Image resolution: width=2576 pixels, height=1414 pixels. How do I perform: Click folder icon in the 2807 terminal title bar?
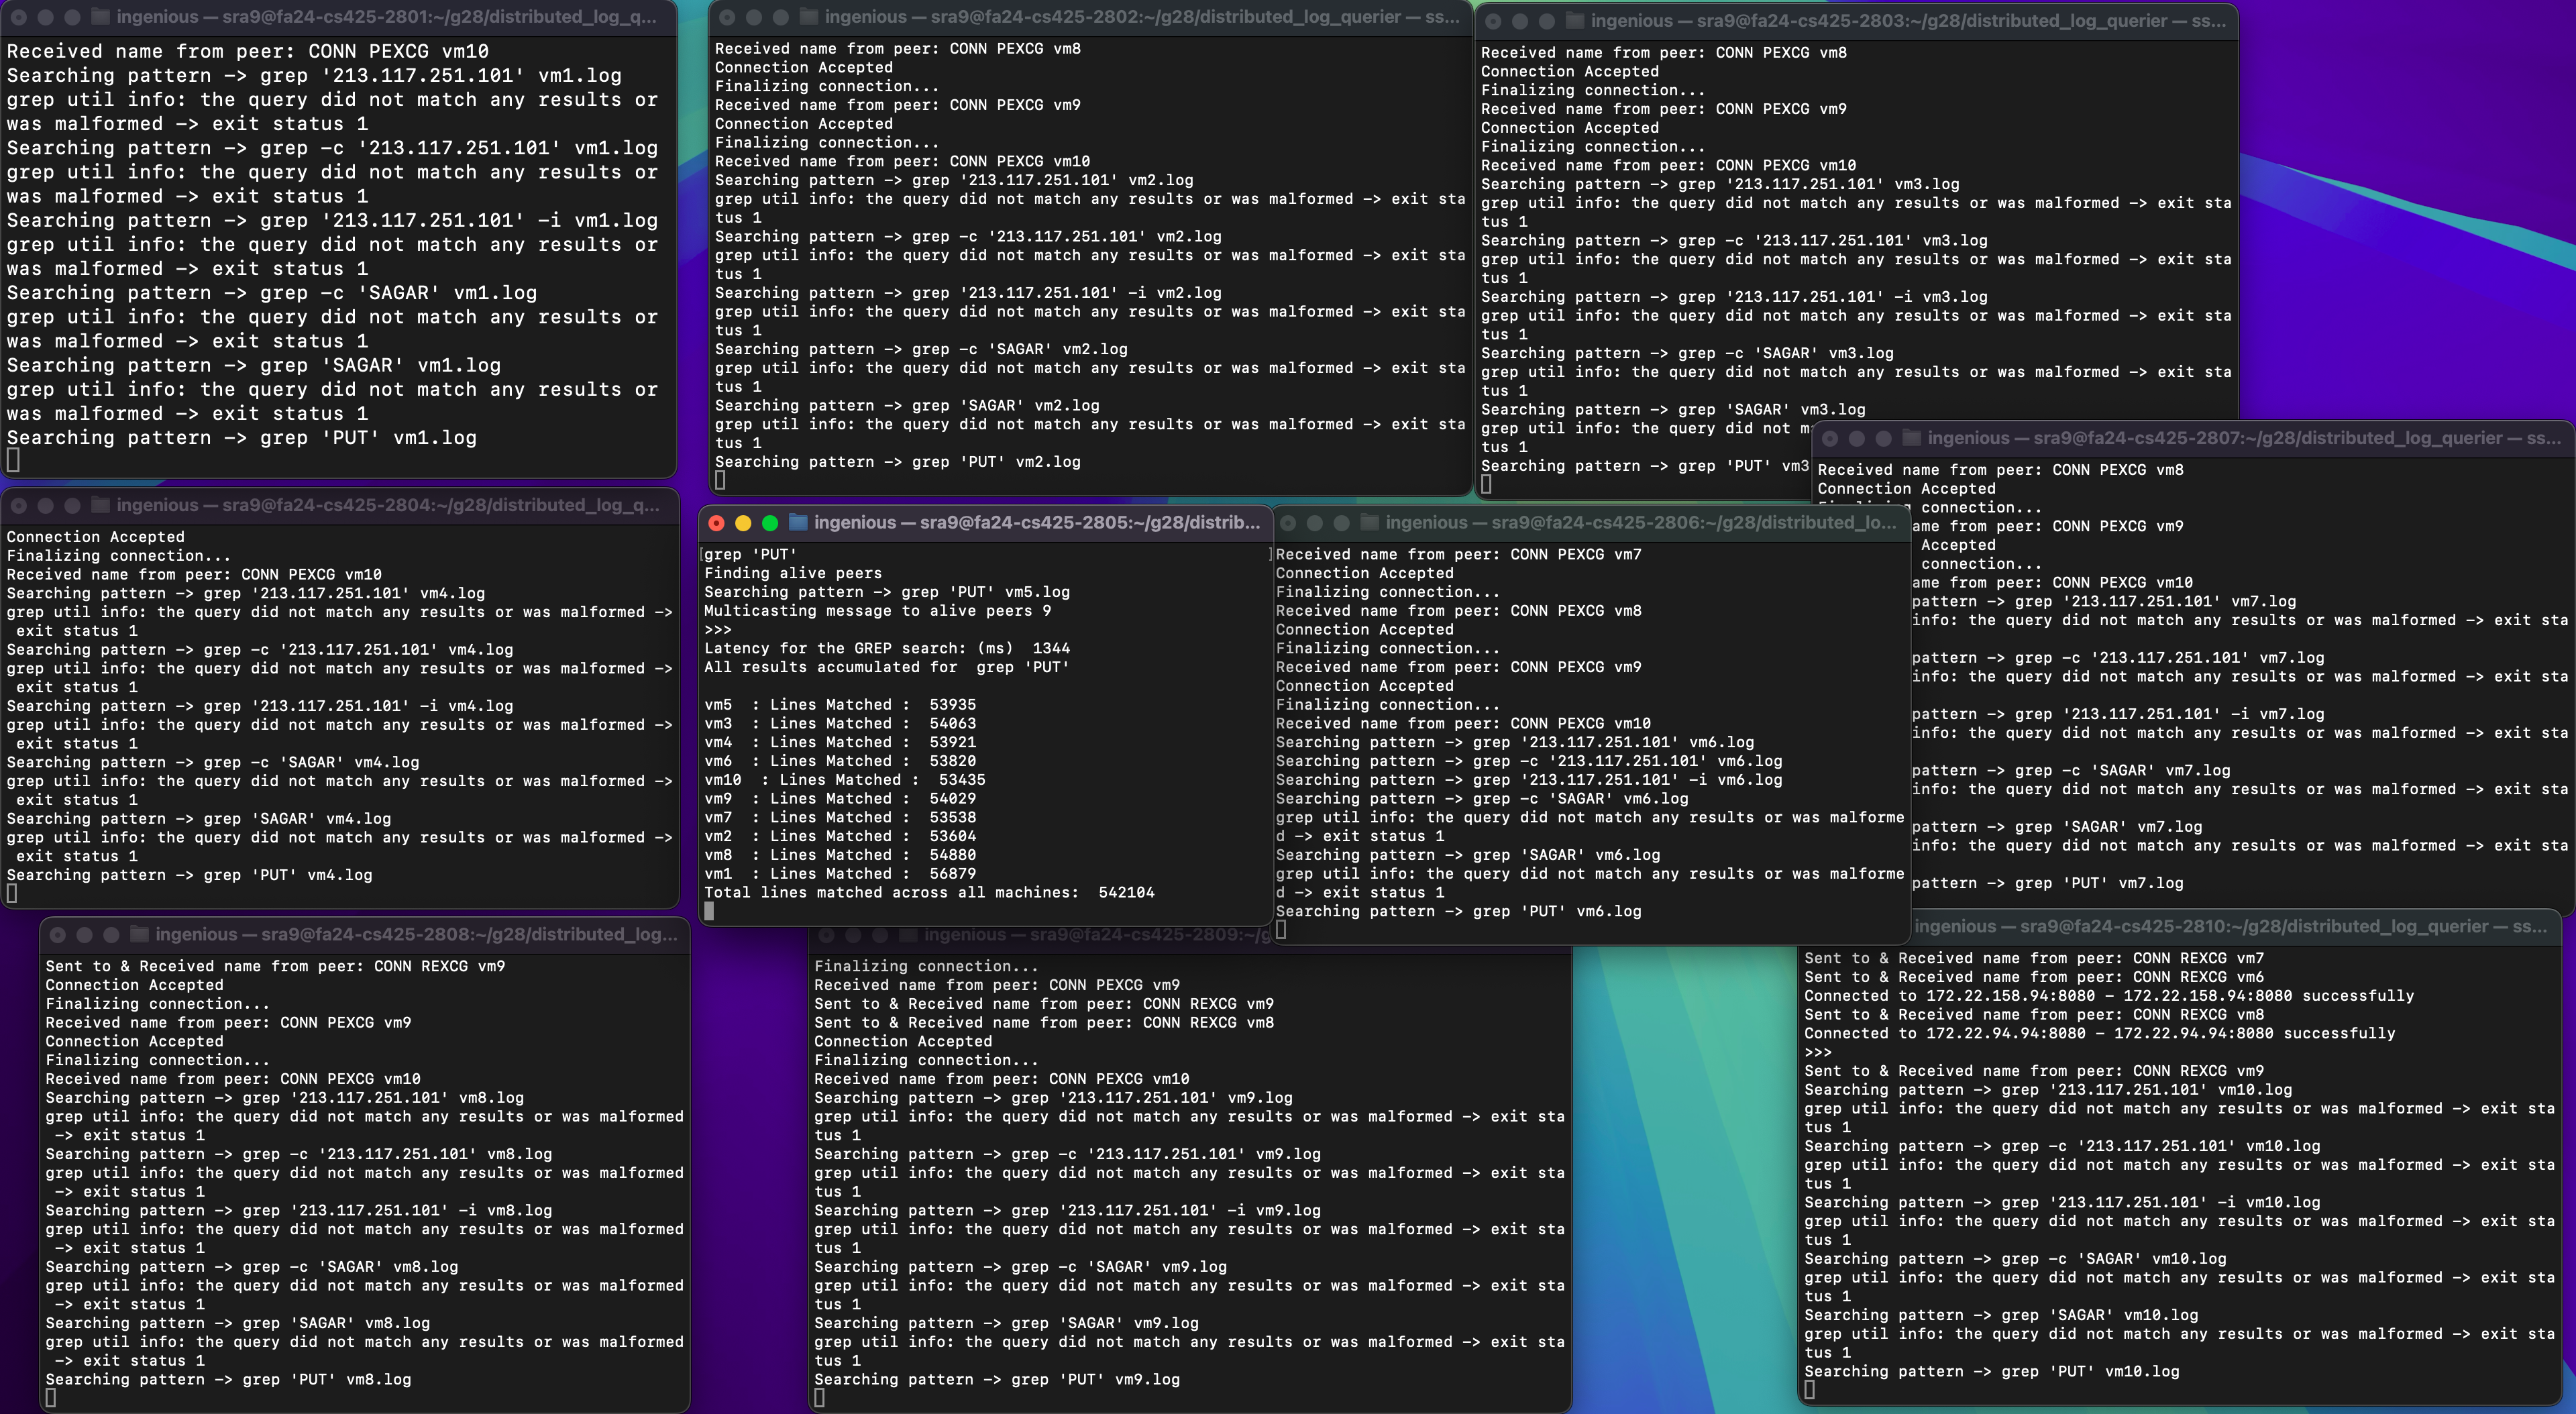[x=1911, y=438]
